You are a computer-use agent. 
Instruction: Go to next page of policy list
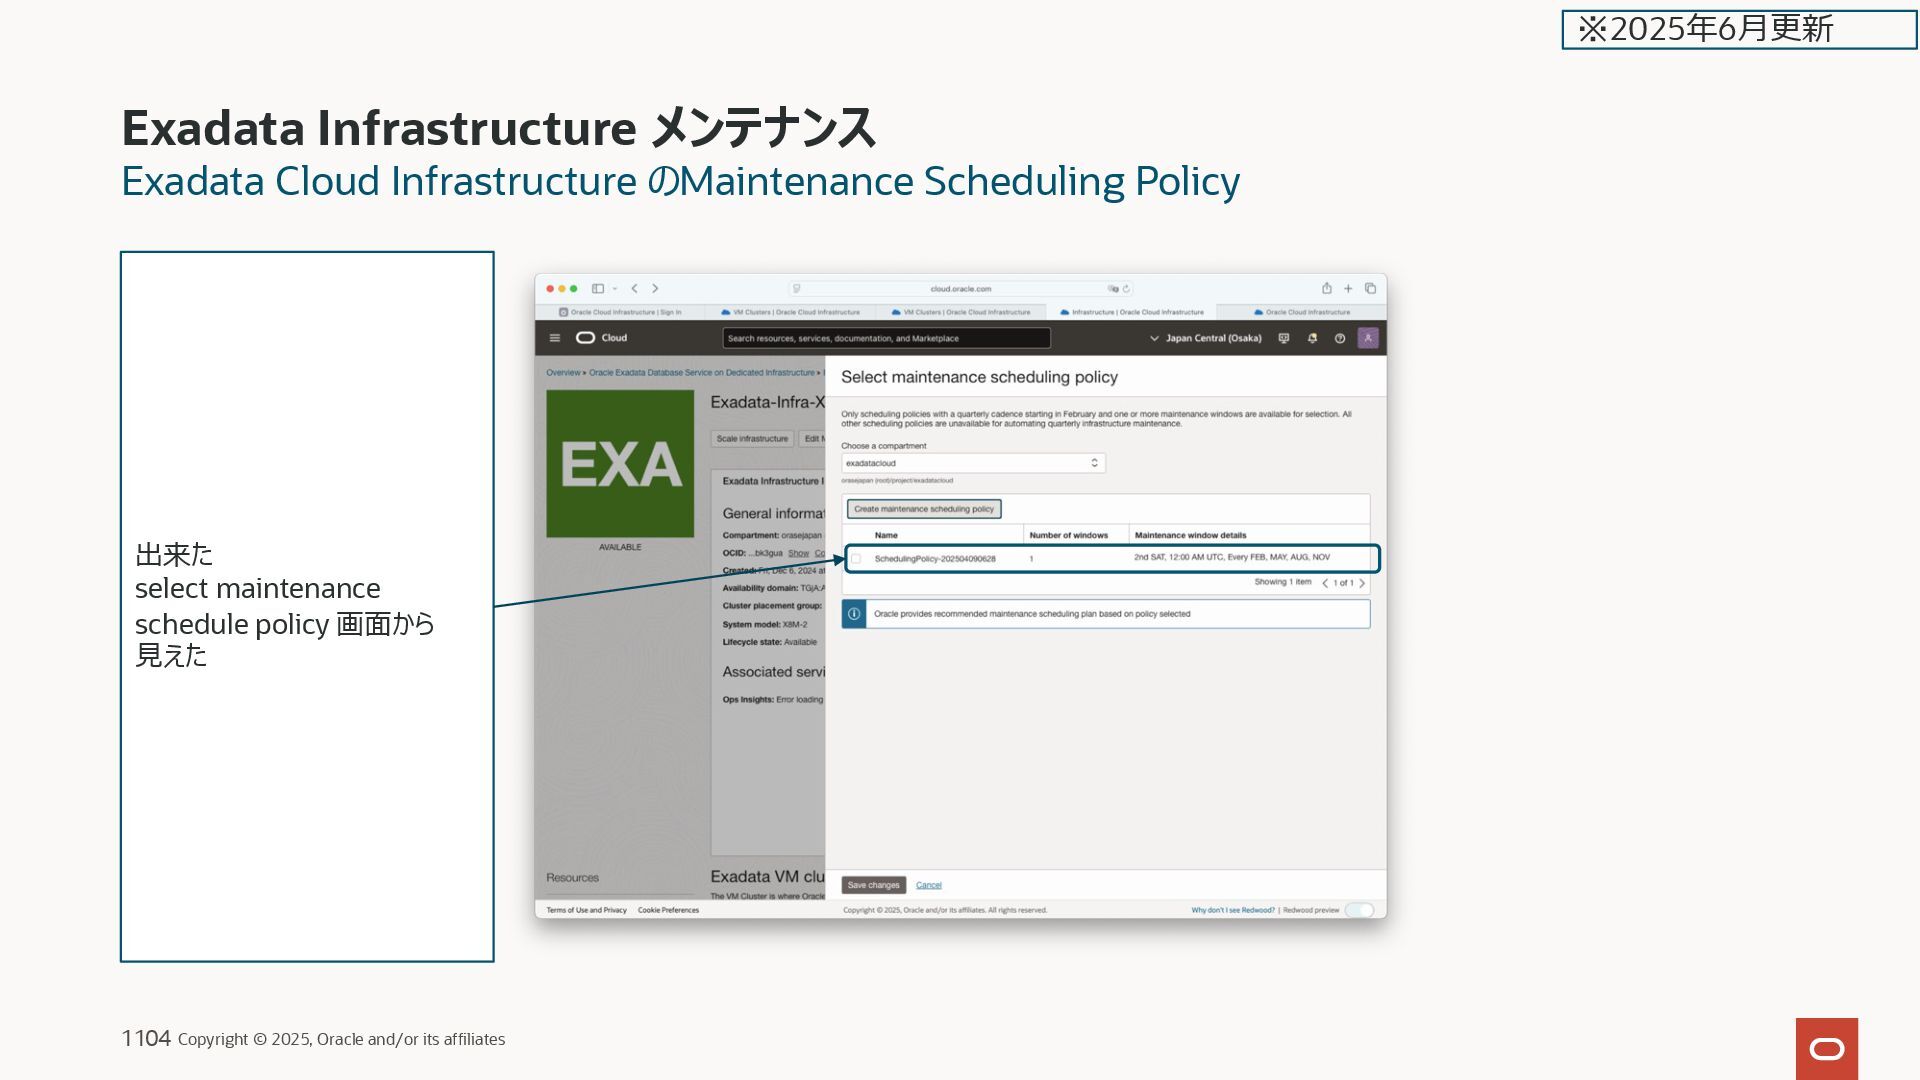(1362, 583)
